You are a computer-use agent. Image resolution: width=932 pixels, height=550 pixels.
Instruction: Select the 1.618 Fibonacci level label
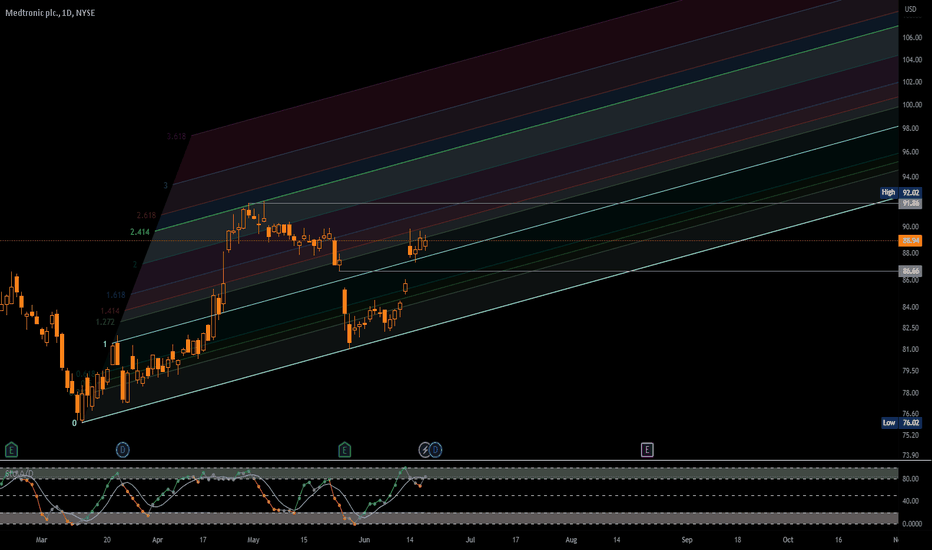[116, 295]
